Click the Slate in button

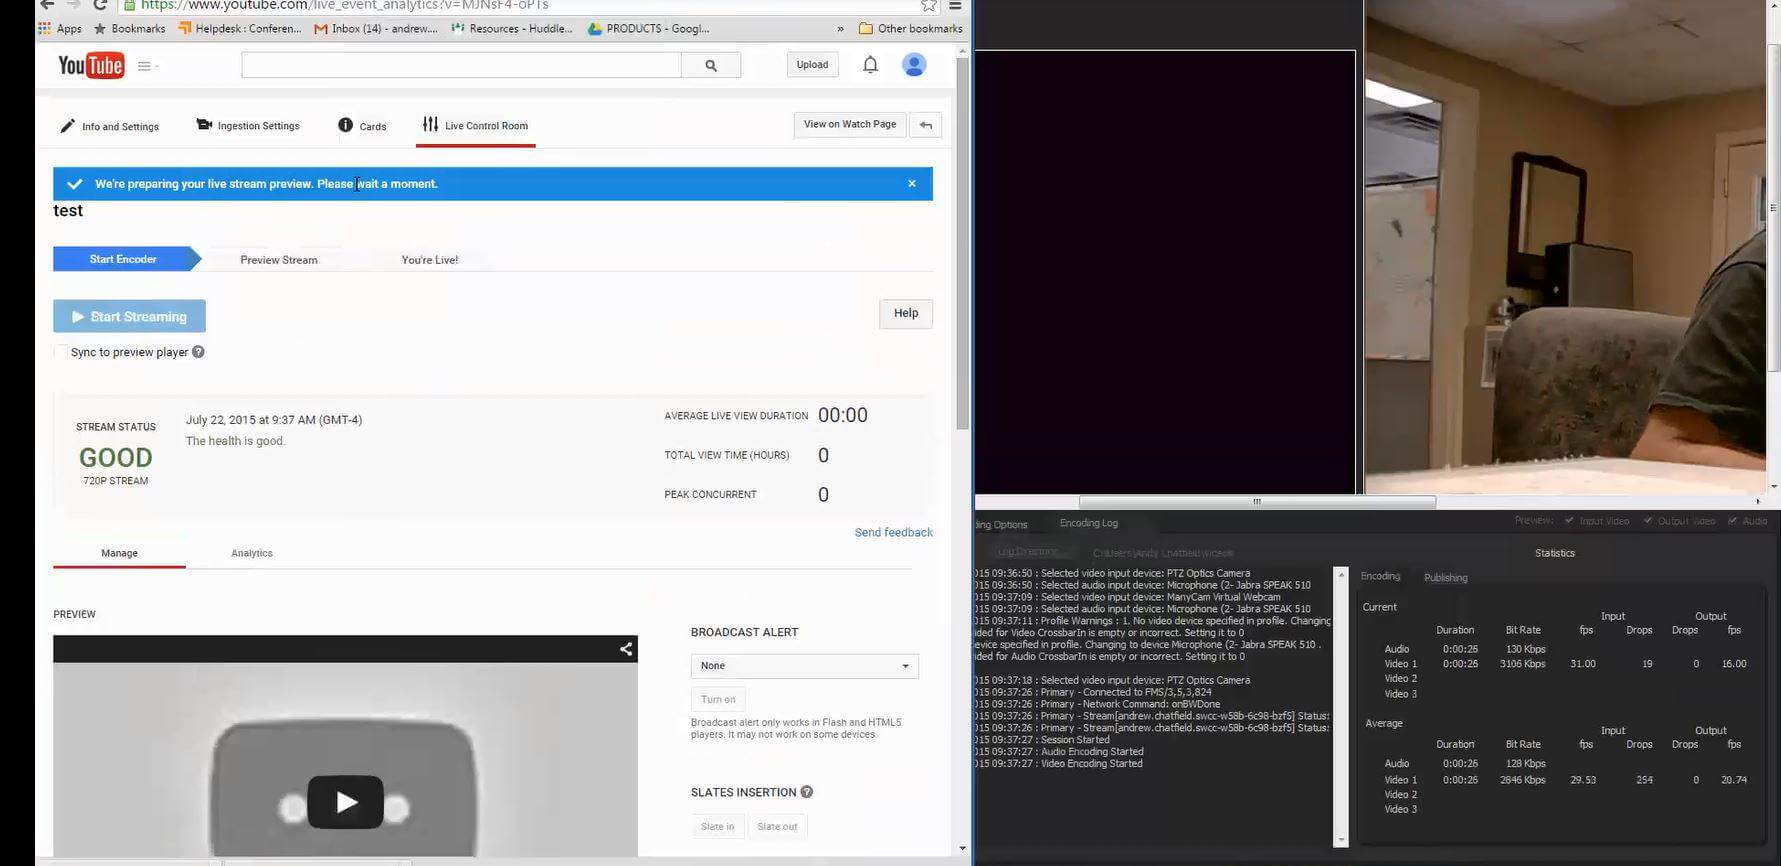717,826
